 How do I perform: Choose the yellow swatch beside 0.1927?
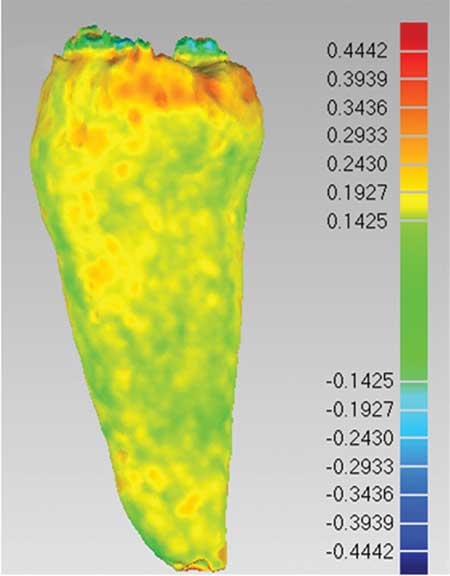click(414, 206)
